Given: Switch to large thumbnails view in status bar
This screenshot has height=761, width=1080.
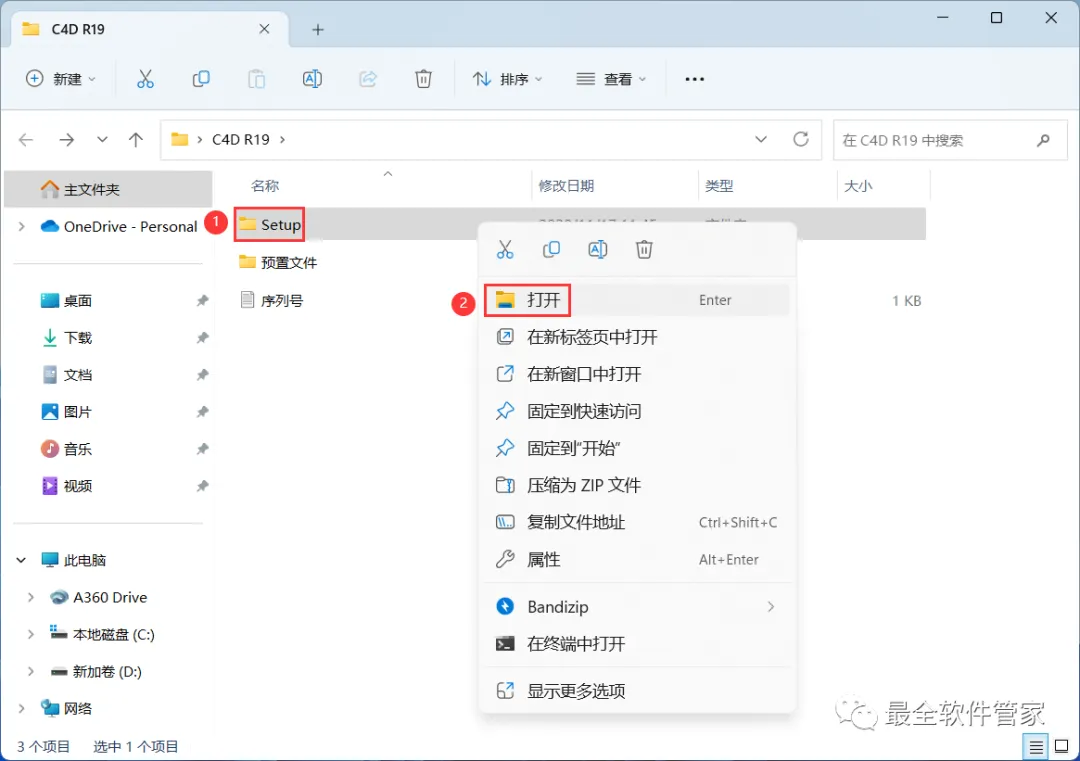Looking at the screenshot, I should pyautogui.click(x=1061, y=747).
